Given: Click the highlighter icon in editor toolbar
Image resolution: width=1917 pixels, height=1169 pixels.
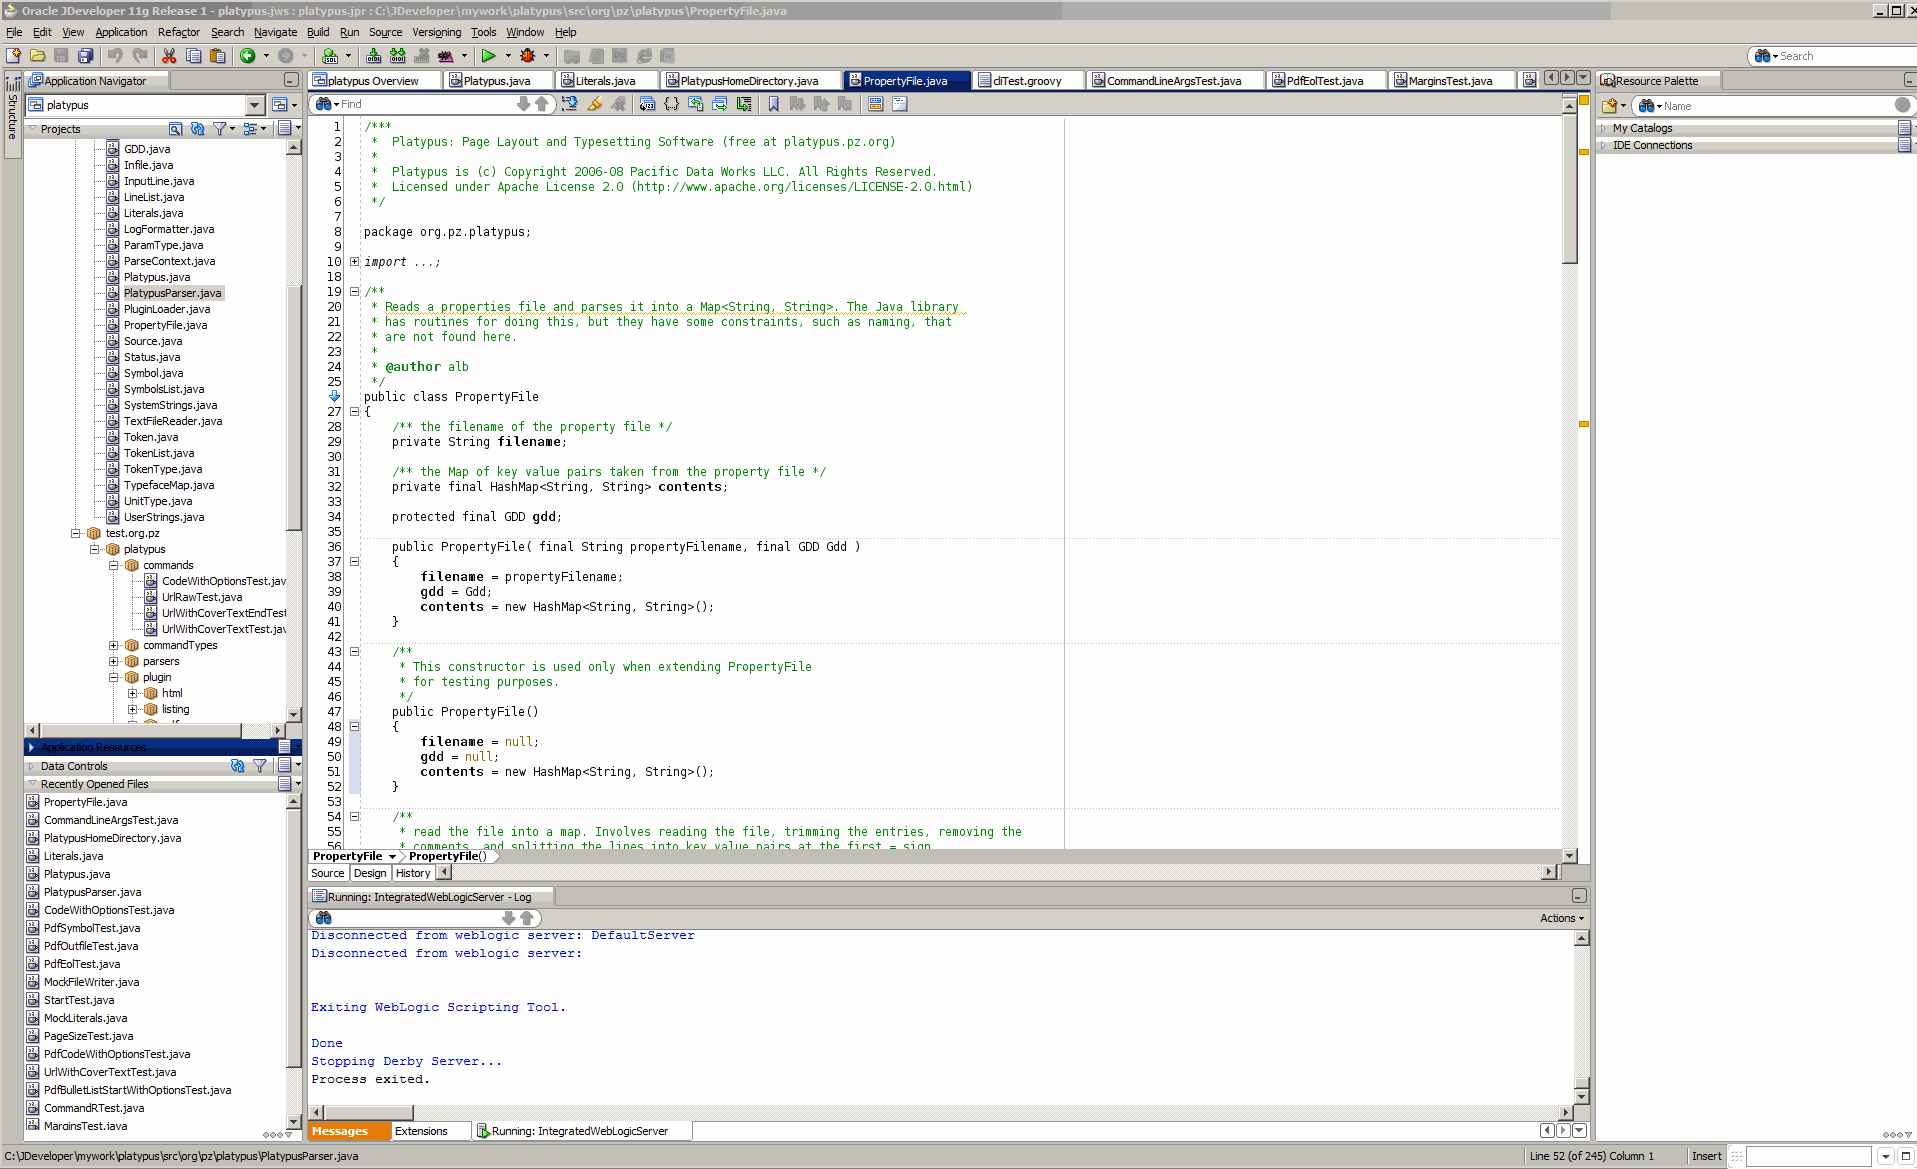Looking at the screenshot, I should [x=595, y=104].
